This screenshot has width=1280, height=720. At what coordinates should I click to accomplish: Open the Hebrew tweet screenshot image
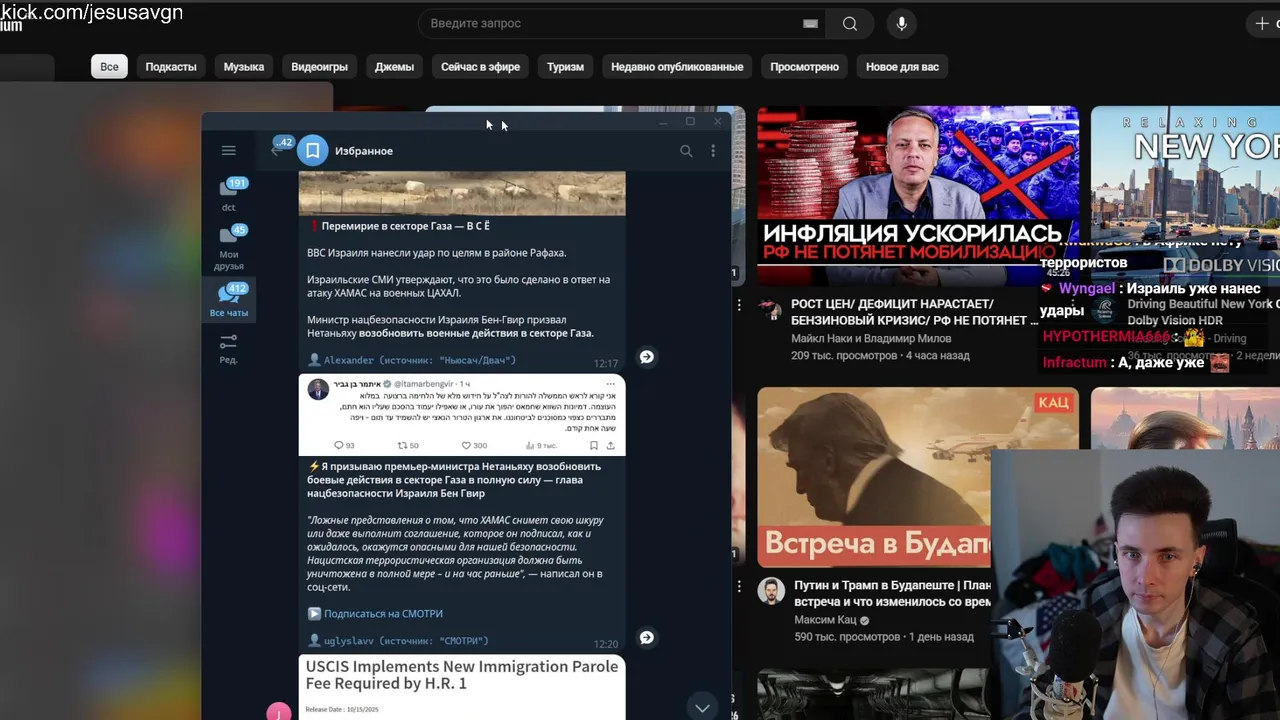[x=462, y=415]
